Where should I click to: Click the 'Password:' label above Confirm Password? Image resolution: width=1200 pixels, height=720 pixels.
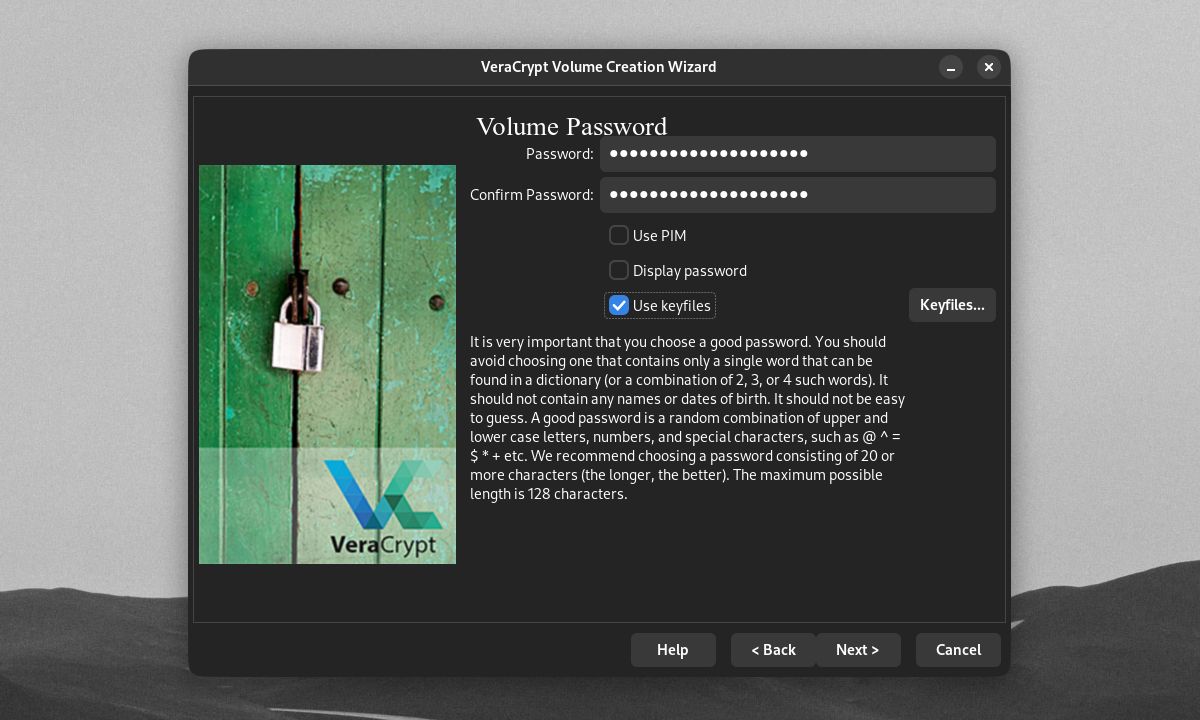(x=560, y=154)
